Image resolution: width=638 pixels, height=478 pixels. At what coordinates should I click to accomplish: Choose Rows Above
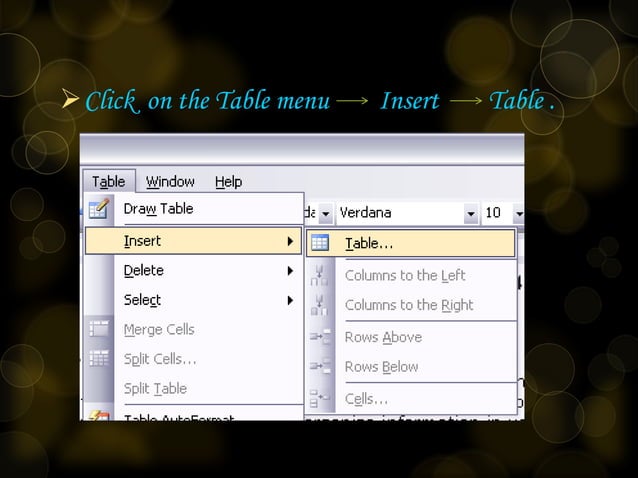[411, 337]
